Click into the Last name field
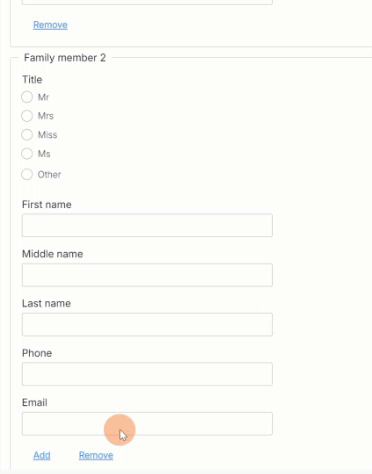 tap(147, 324)
